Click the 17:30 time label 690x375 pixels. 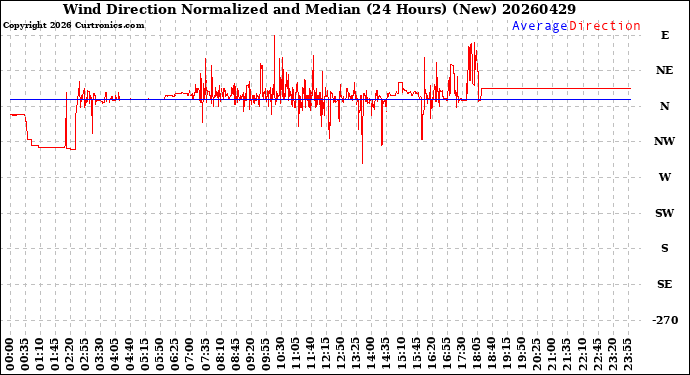461,355
